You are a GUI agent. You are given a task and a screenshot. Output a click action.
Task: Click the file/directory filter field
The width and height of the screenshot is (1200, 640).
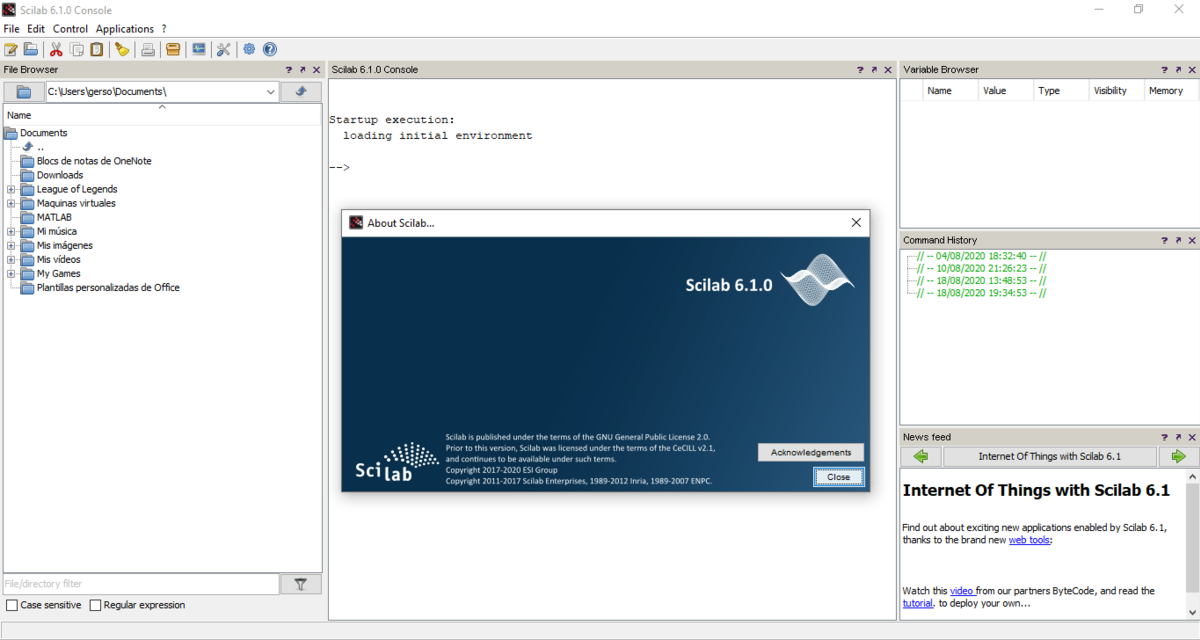point(141,584)
